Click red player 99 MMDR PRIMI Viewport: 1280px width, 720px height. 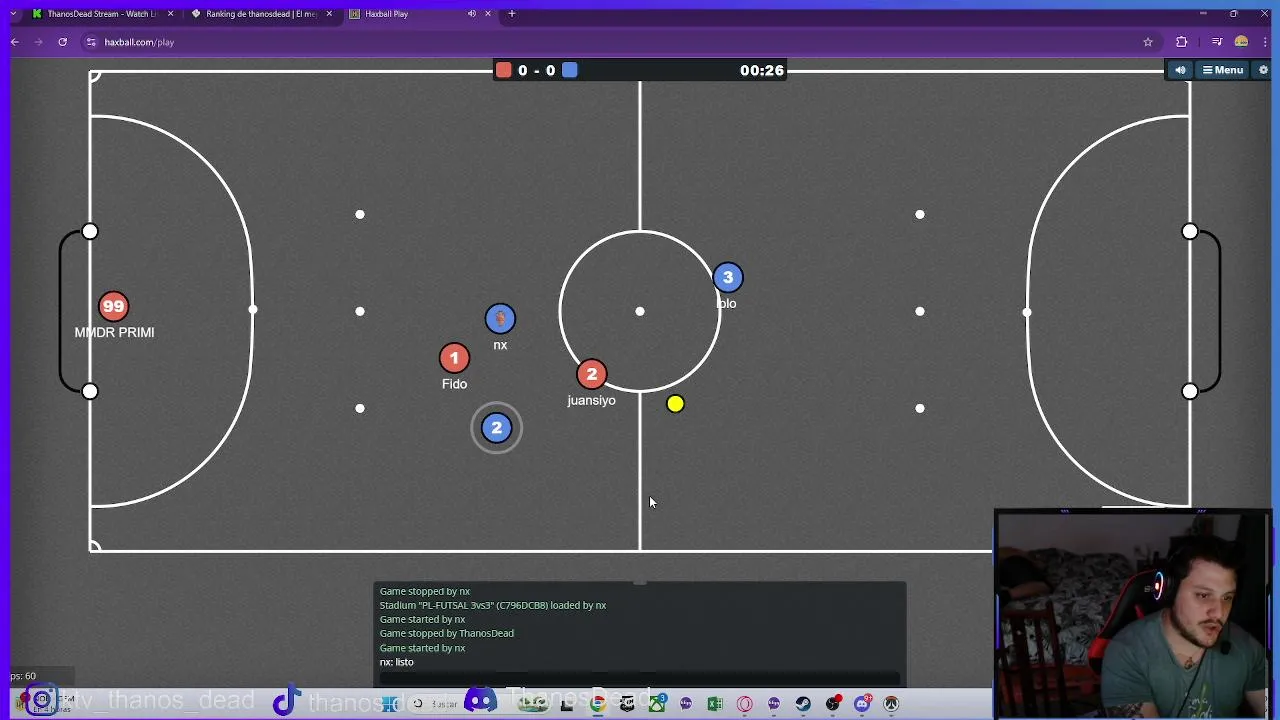[113, 306]
